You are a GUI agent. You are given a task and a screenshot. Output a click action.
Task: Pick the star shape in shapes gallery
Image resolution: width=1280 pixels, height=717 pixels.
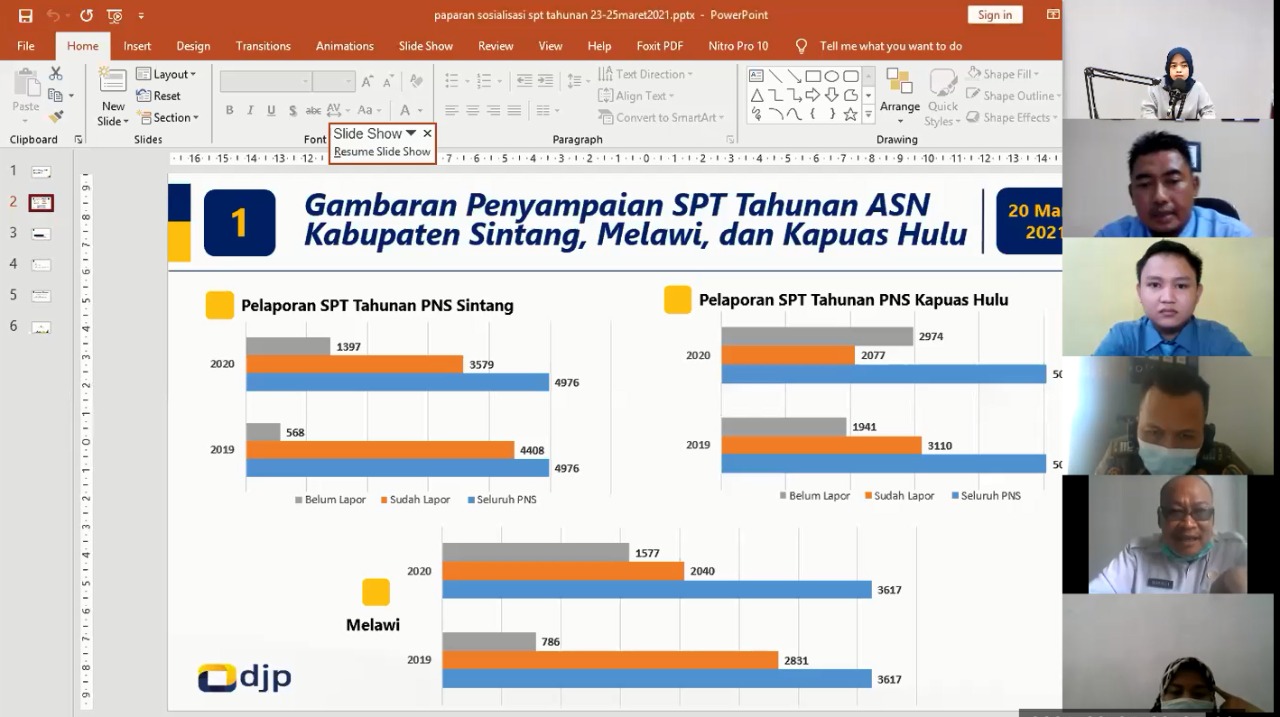(x=850, y=114)
